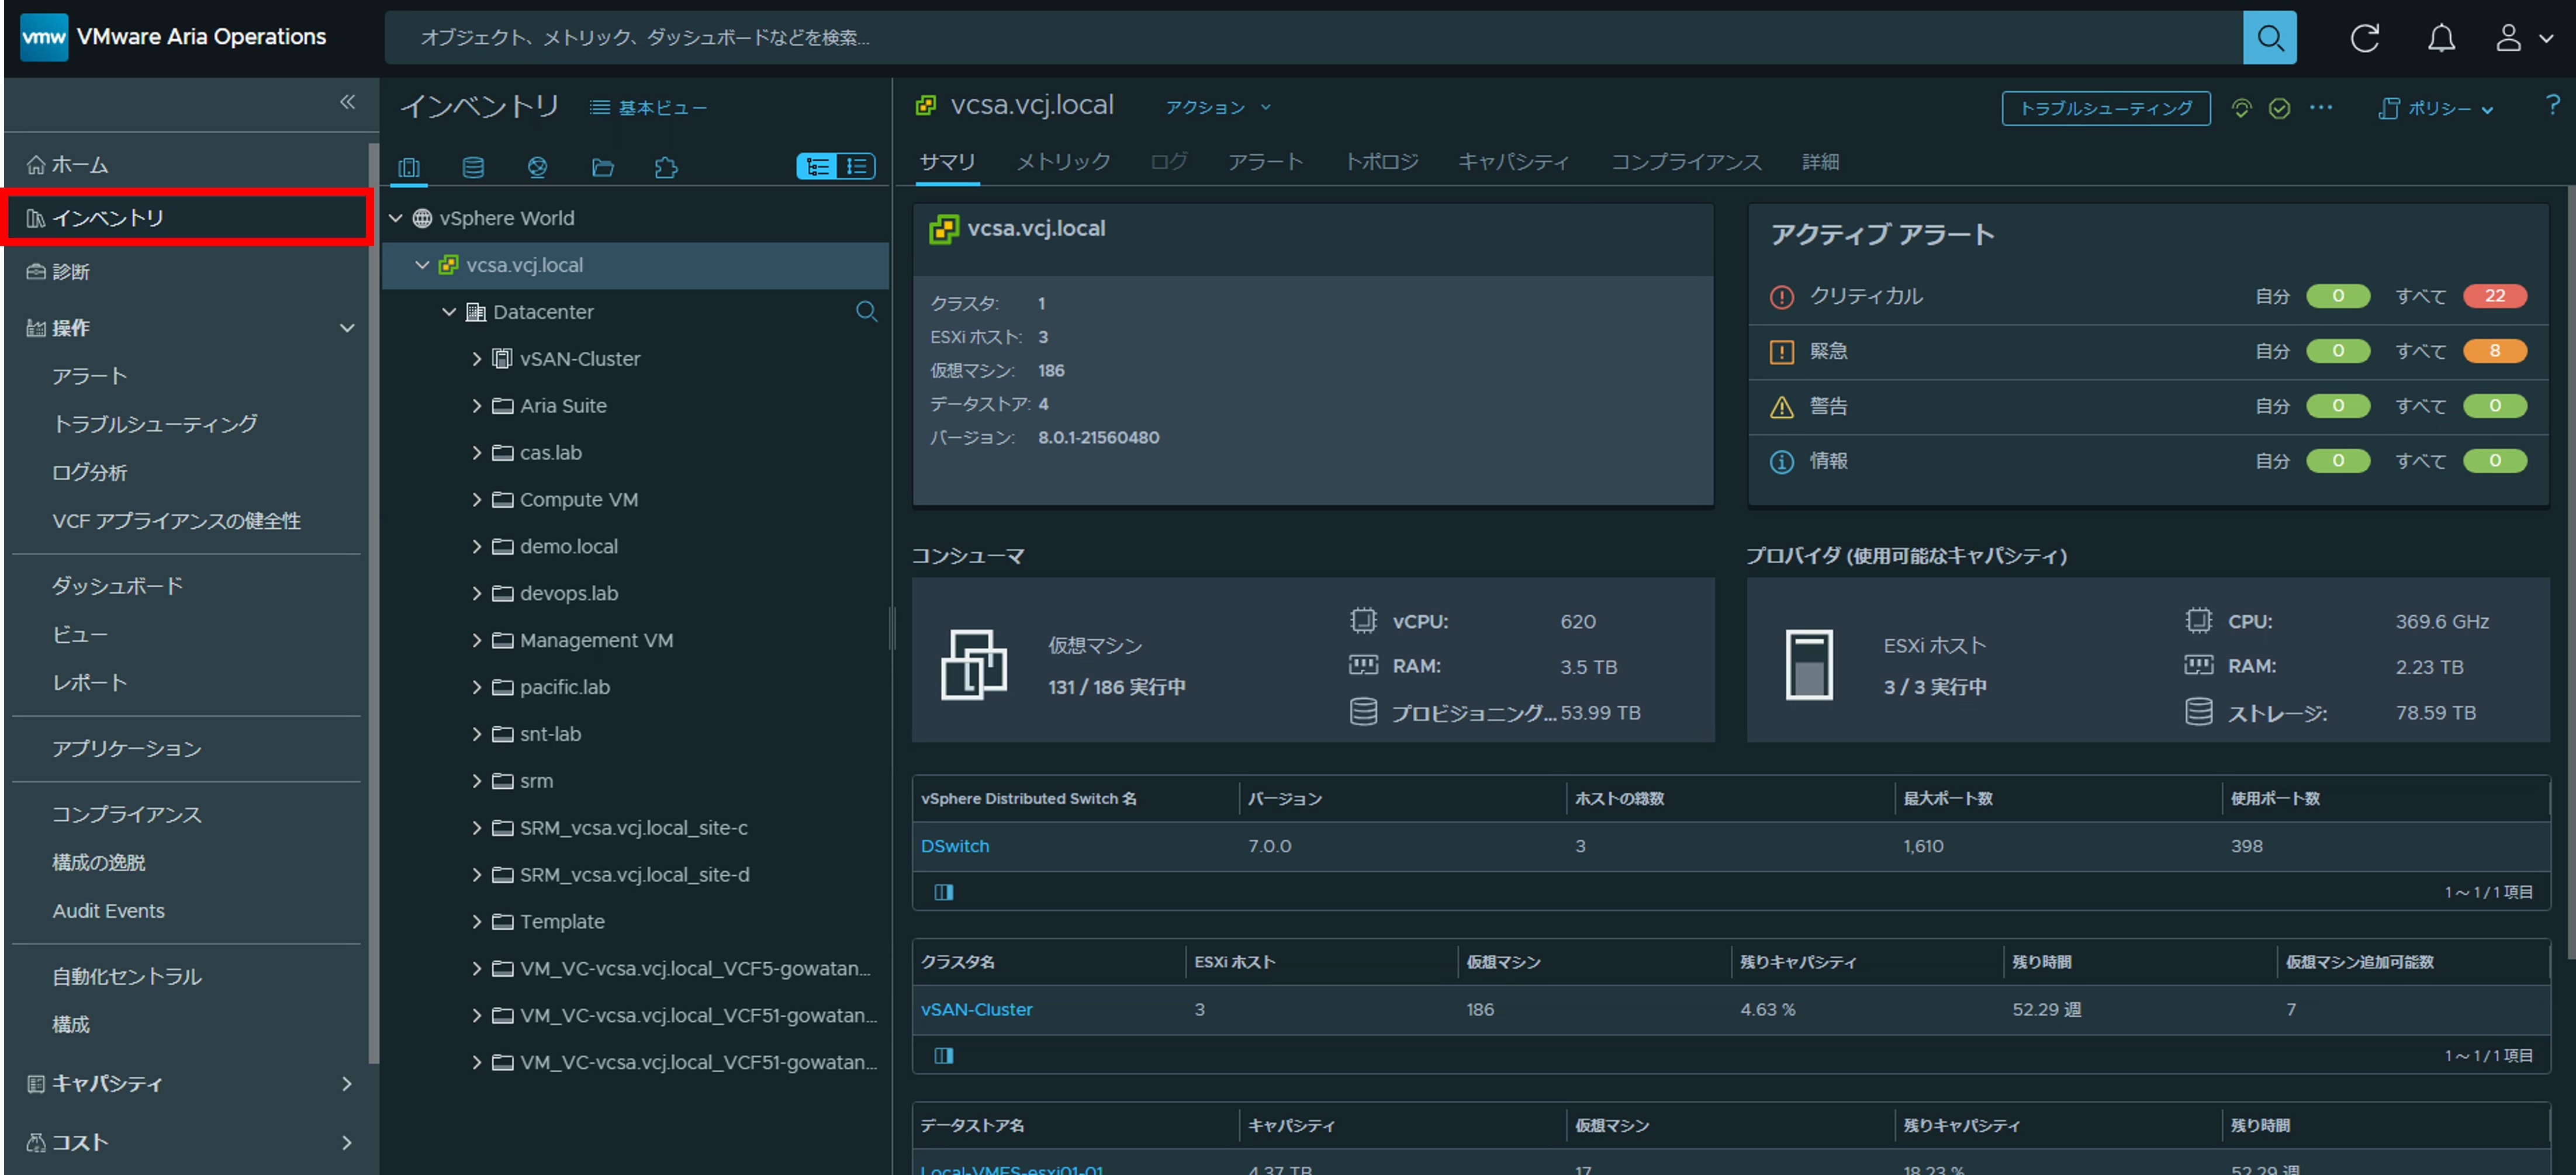The image size is (2576, 1175).
Task: Expand the Compute VM folder
Action: tap(476, 500)
